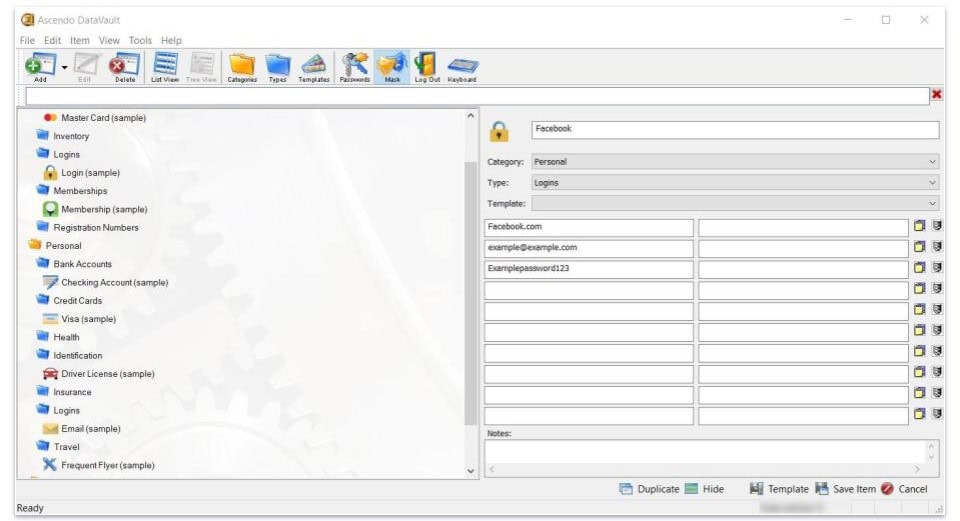This screenshot has height=521, width=960.
Task: Click the Template button at the bottom
Action: [779, 489]
